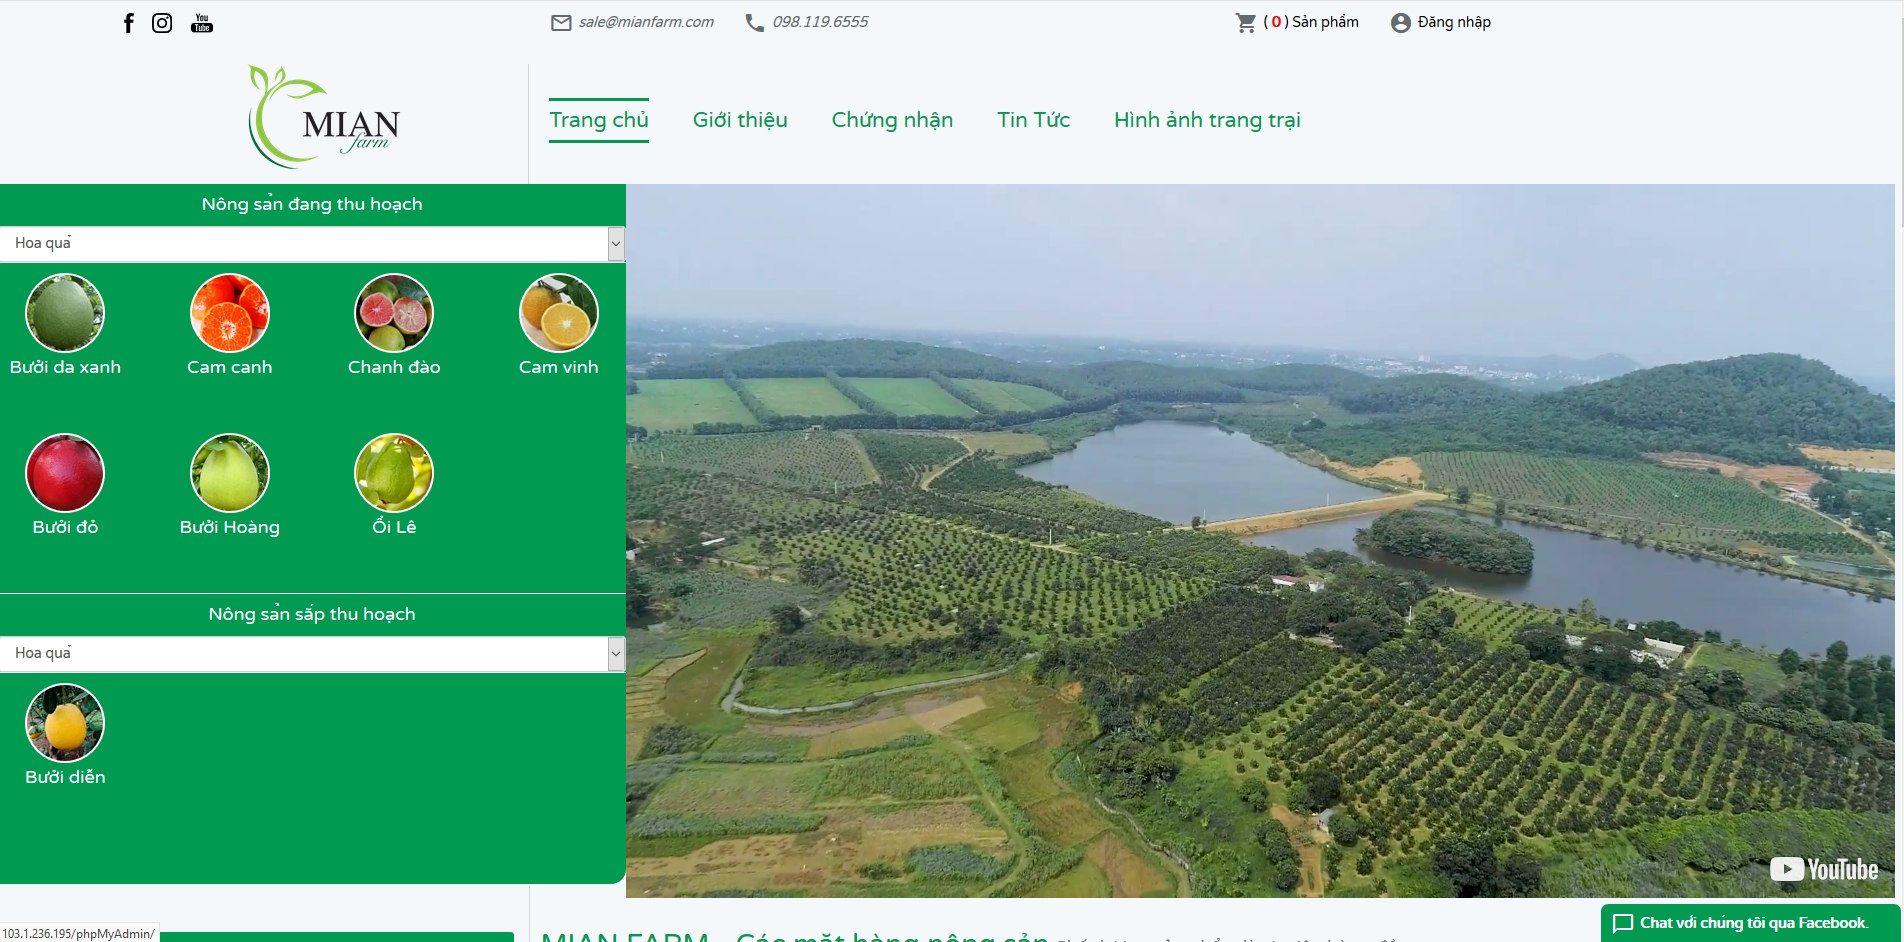The image size is (1904, 942).
Task: Click the Mian Farm logo
Action: pyautogui.click(x=324, y=117)
